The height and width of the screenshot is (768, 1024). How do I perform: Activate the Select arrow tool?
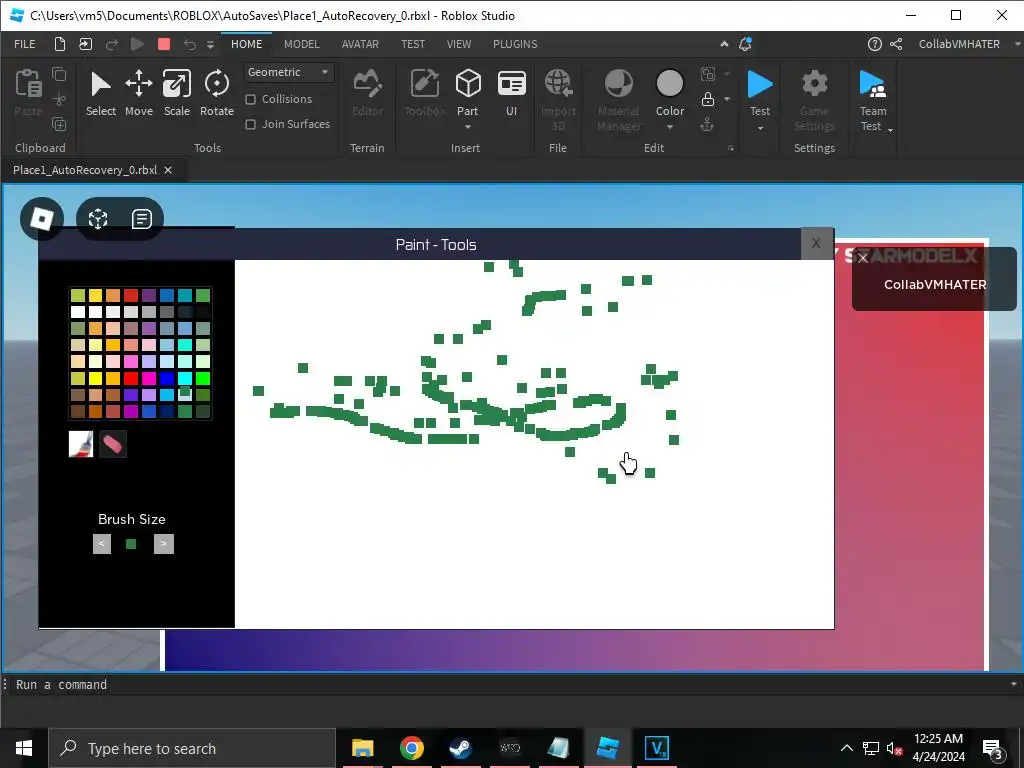coord(101,93)
